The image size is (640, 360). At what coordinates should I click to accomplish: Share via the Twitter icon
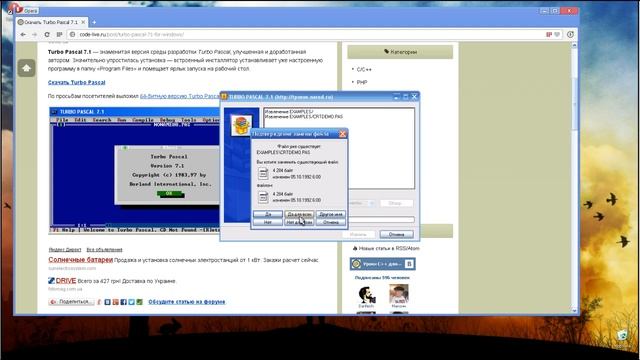click(x=131, y=302)
